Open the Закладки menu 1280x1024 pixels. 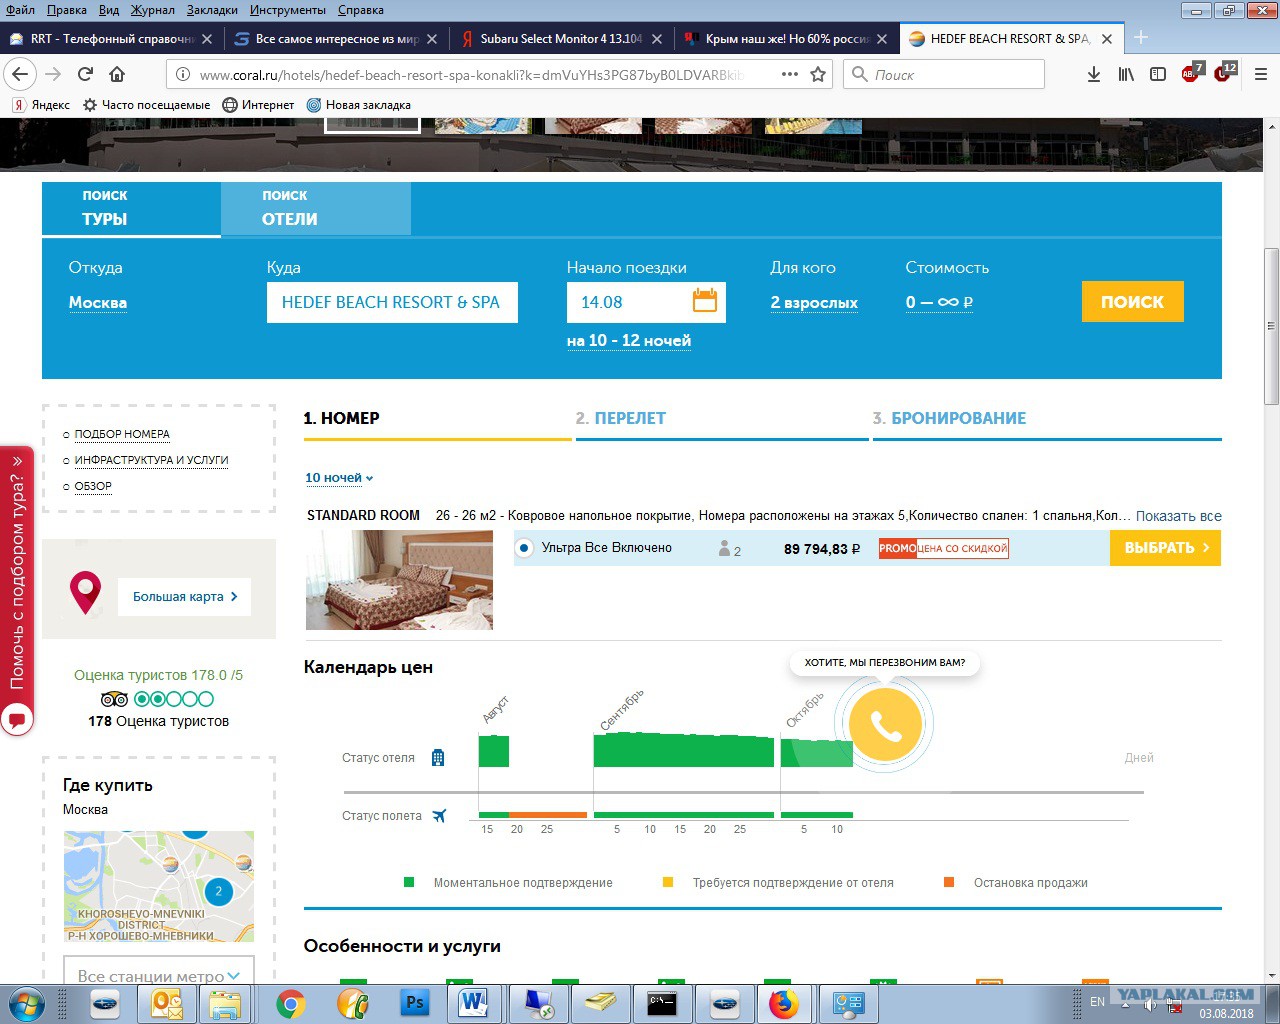pyautogui.click(x=212, y=10)
